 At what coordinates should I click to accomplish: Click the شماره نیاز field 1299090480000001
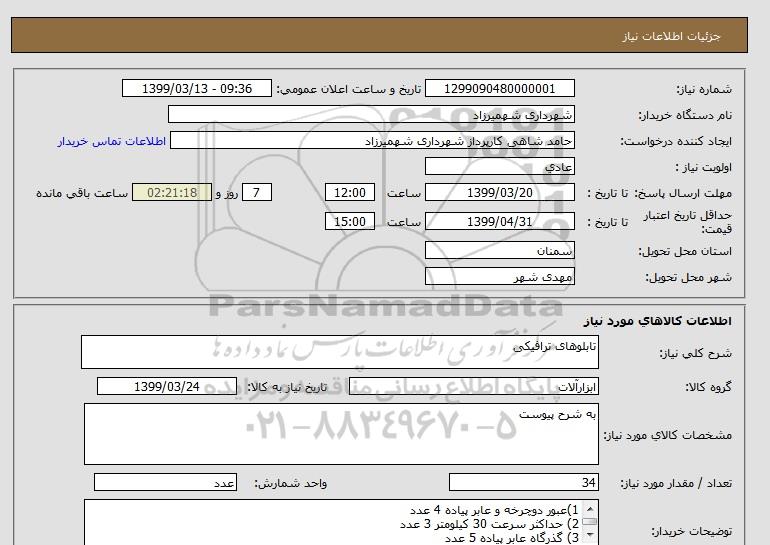pyautogui.click(x=499, y=88)
